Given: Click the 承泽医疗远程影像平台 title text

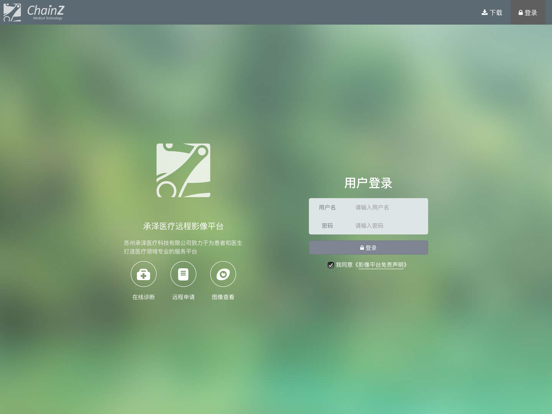Looking at the screenshot, I should point(183,226).
